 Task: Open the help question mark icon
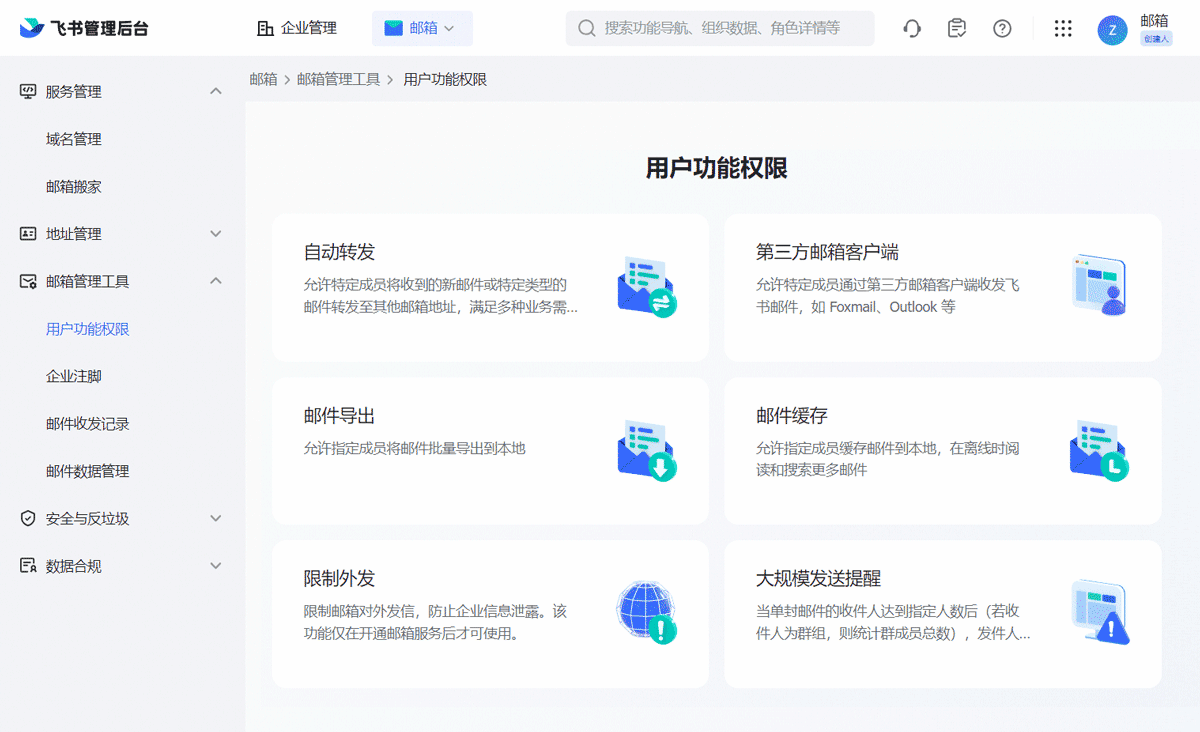tap(1003, 28)
